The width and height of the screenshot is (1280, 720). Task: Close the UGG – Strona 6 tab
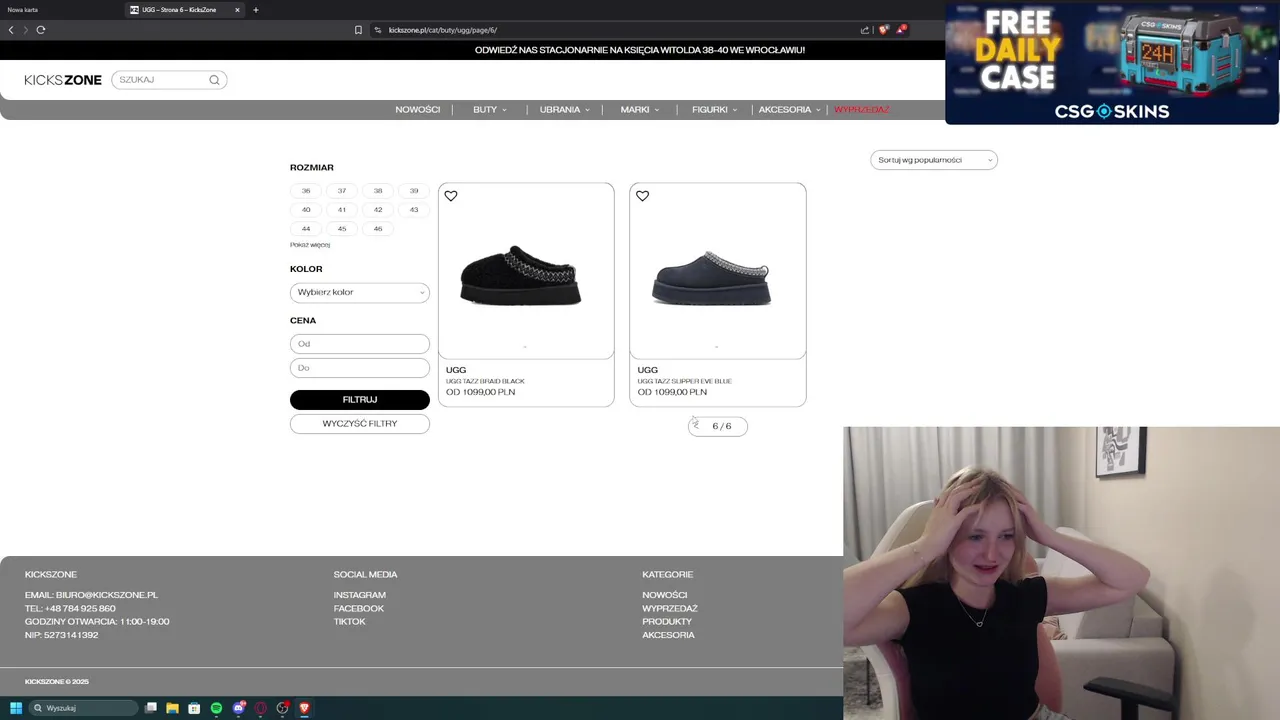(237, 10)
